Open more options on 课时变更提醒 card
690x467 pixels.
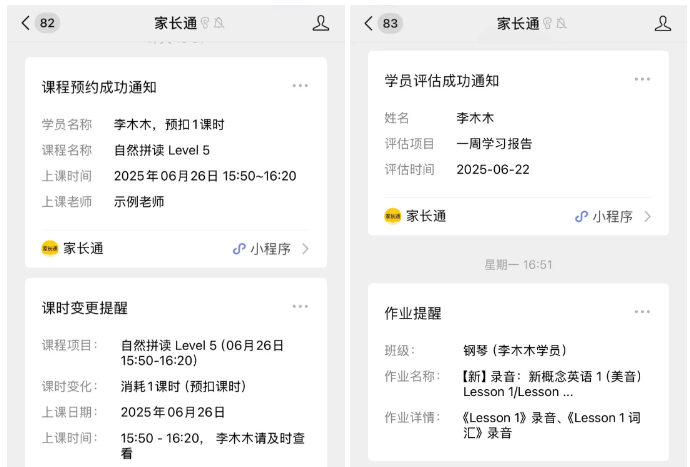(300, 306)
